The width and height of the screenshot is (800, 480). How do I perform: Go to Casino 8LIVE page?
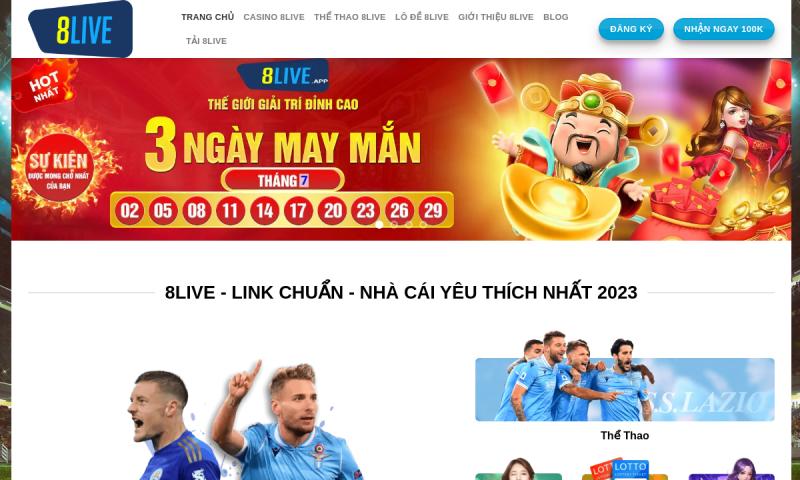pyautogui.click(x=273, y=17)
